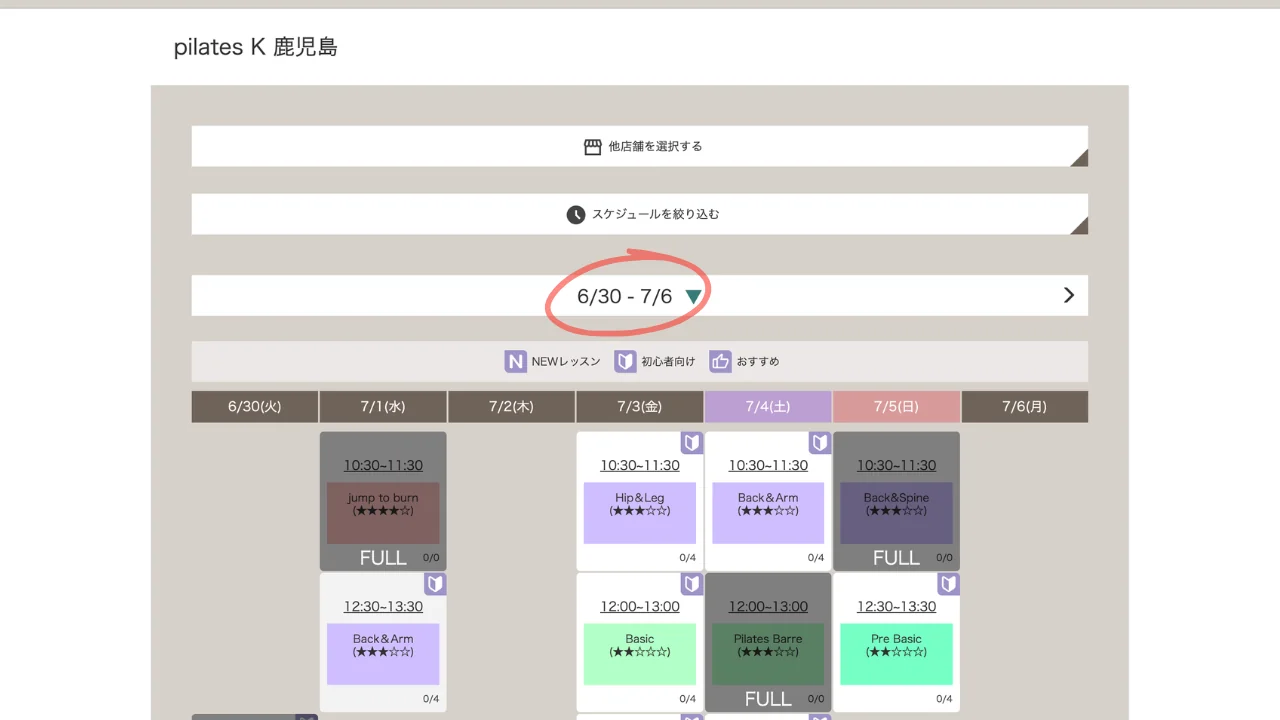1280x720 pixels.
Task: Click the NEWレッスン legend icon
Action: (515, 361)
